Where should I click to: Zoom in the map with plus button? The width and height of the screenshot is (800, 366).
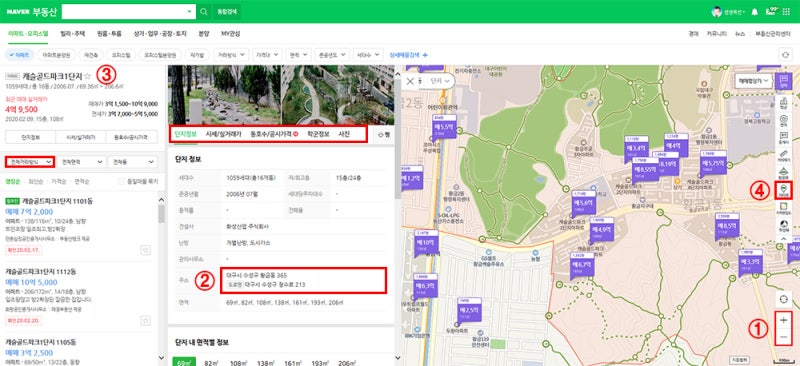pos(783,320)
